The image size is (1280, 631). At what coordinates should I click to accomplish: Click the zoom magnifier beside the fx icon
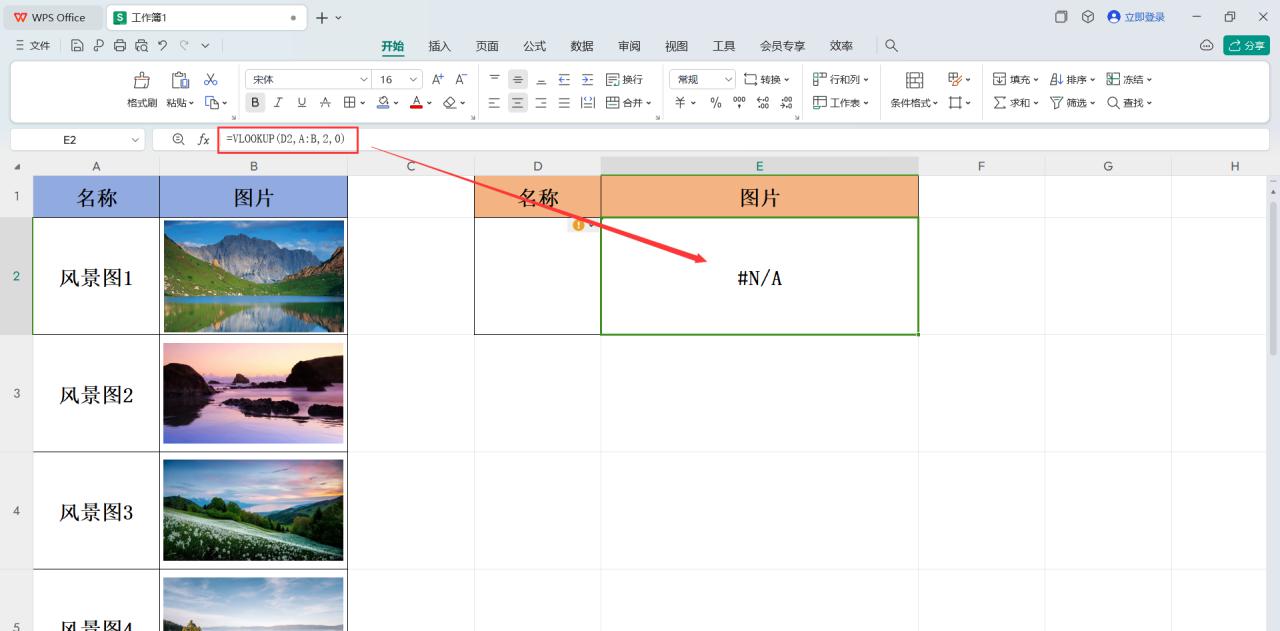[178, 139]
